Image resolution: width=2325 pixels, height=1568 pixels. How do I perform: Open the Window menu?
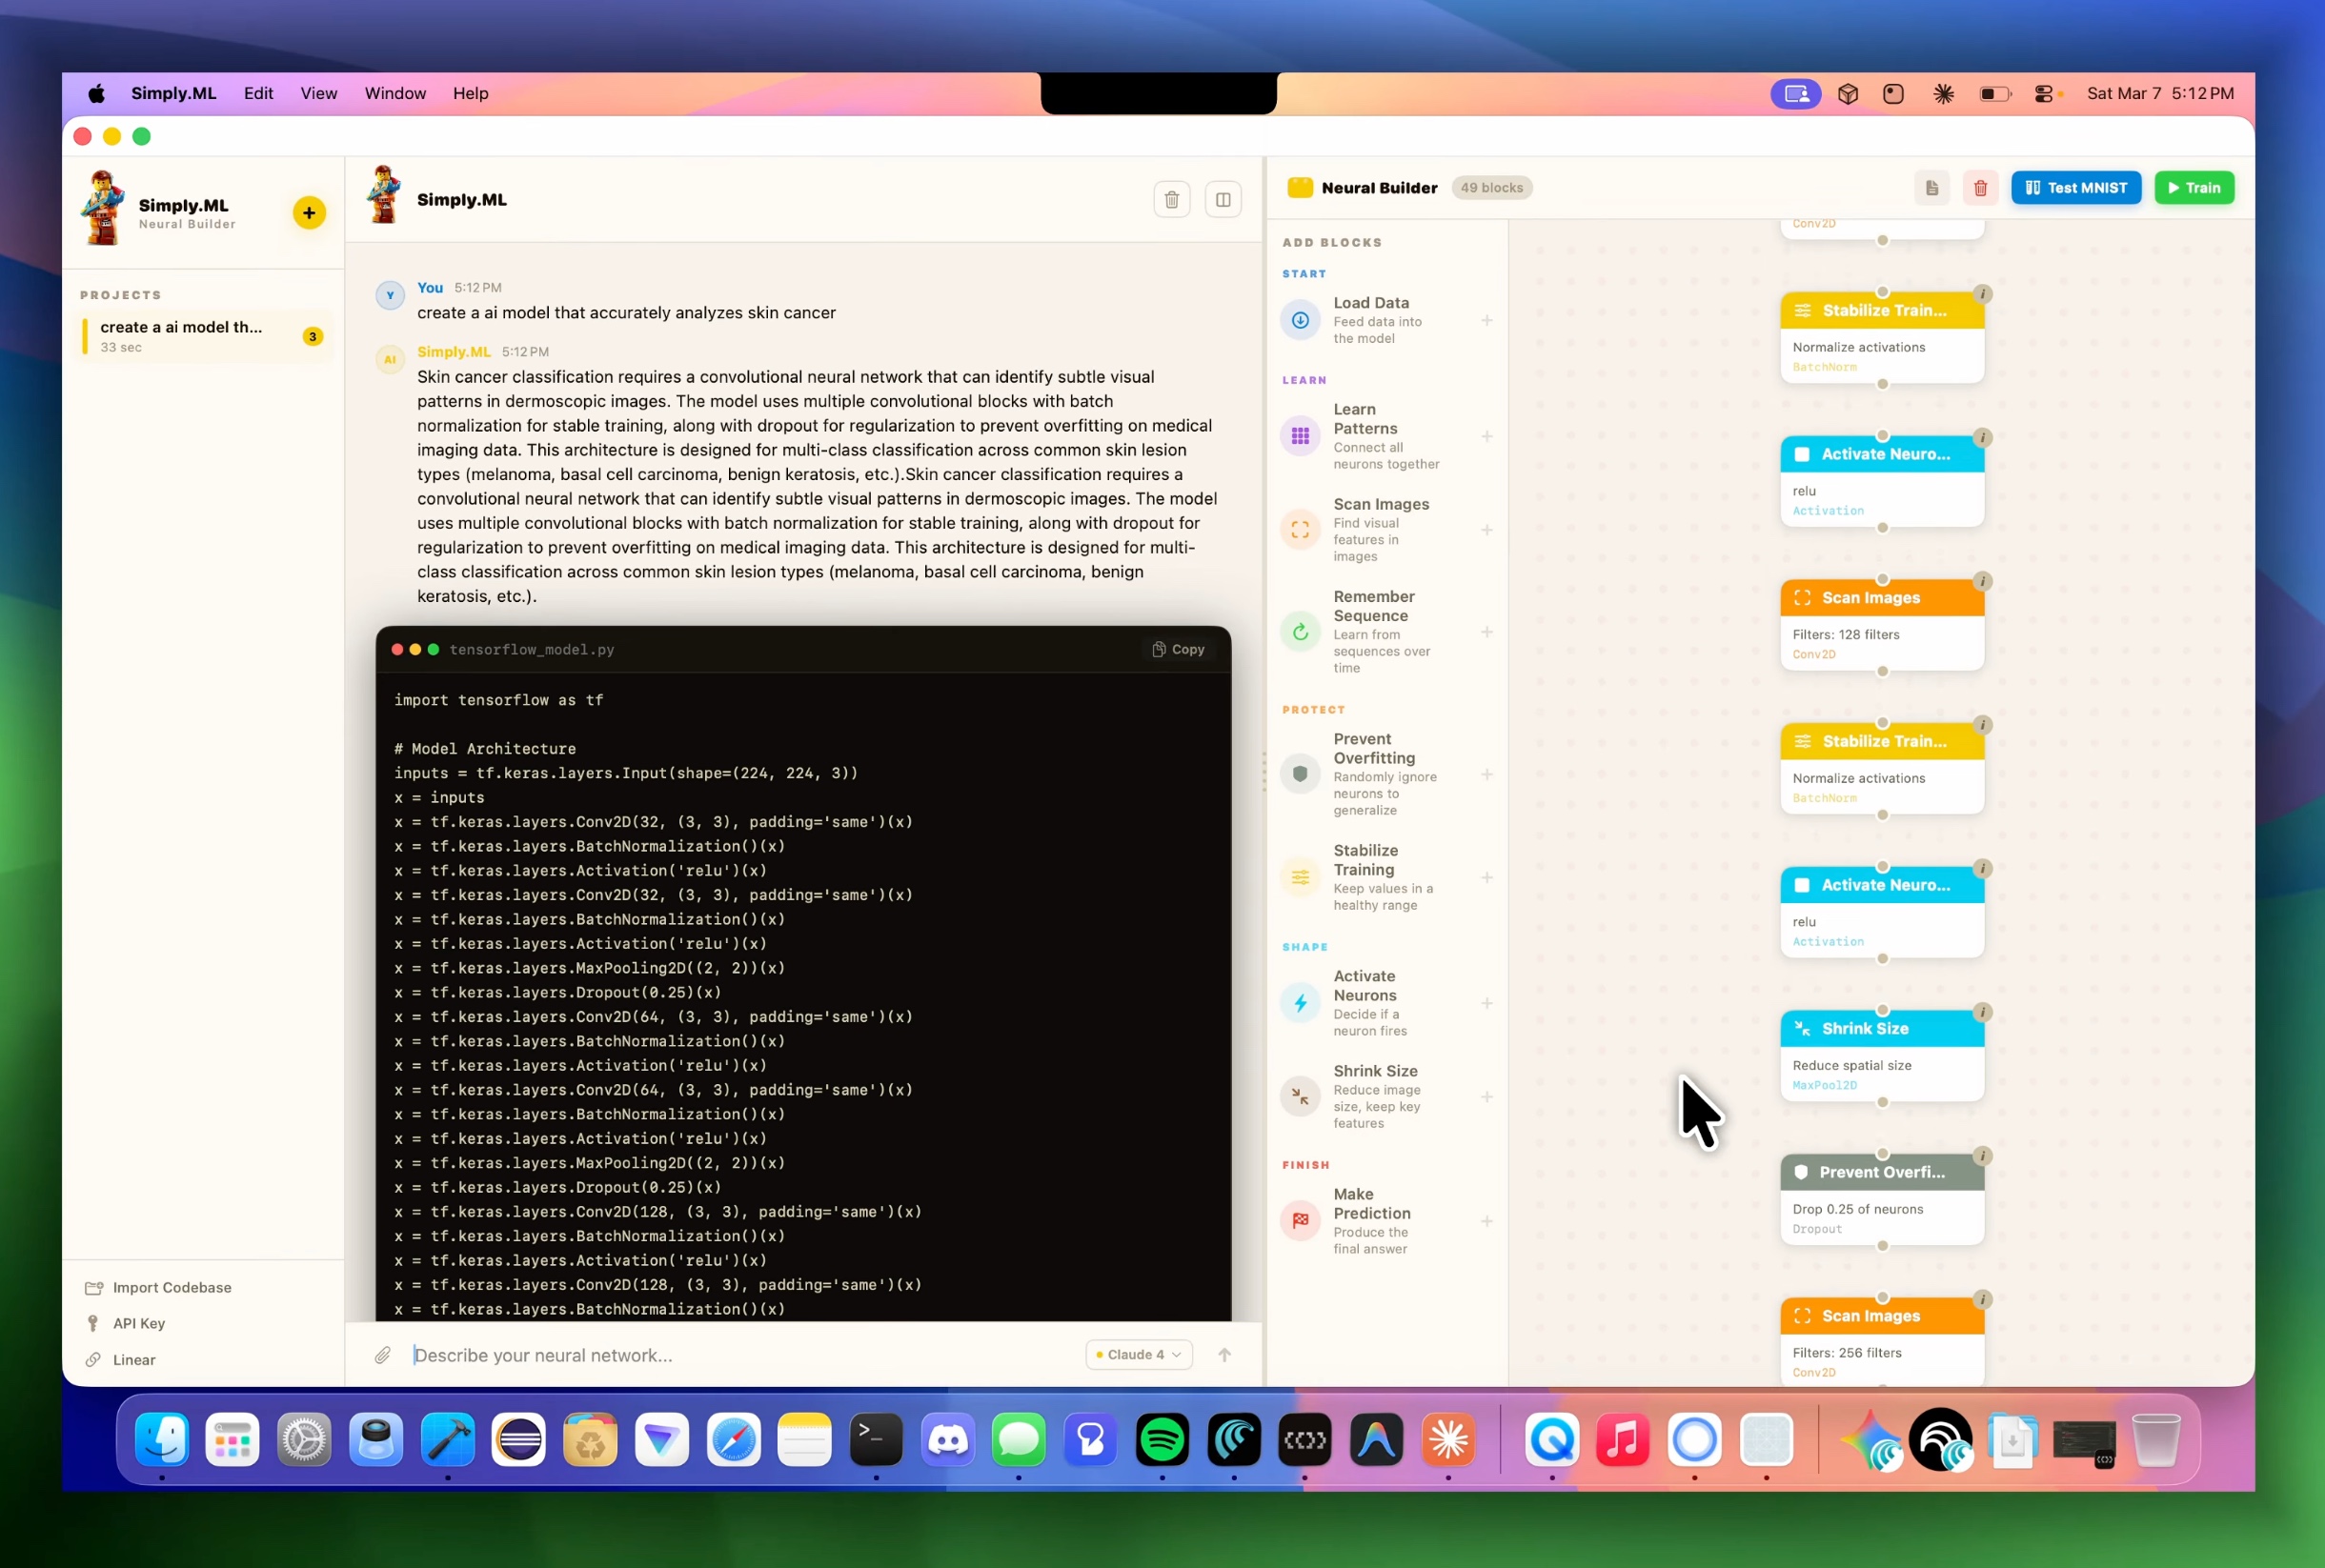tap(395, 93)
